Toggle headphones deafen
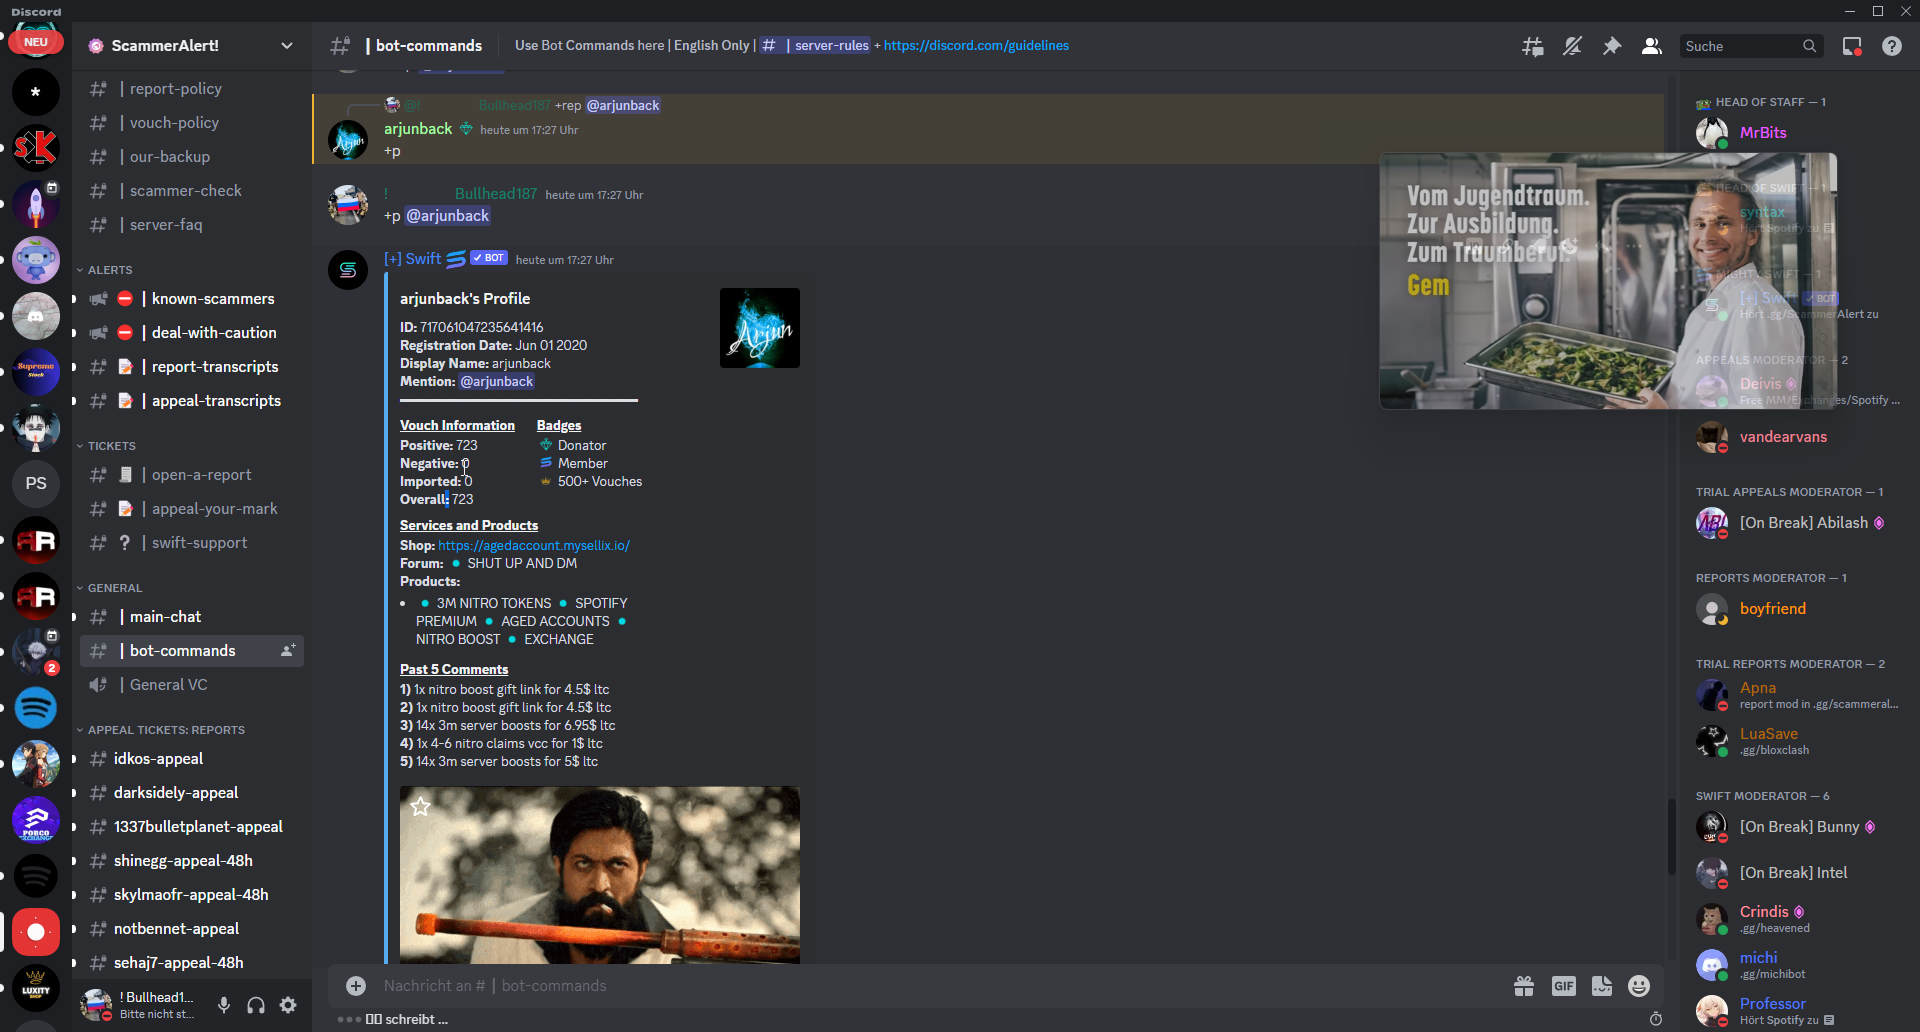 pos(256,1005)
